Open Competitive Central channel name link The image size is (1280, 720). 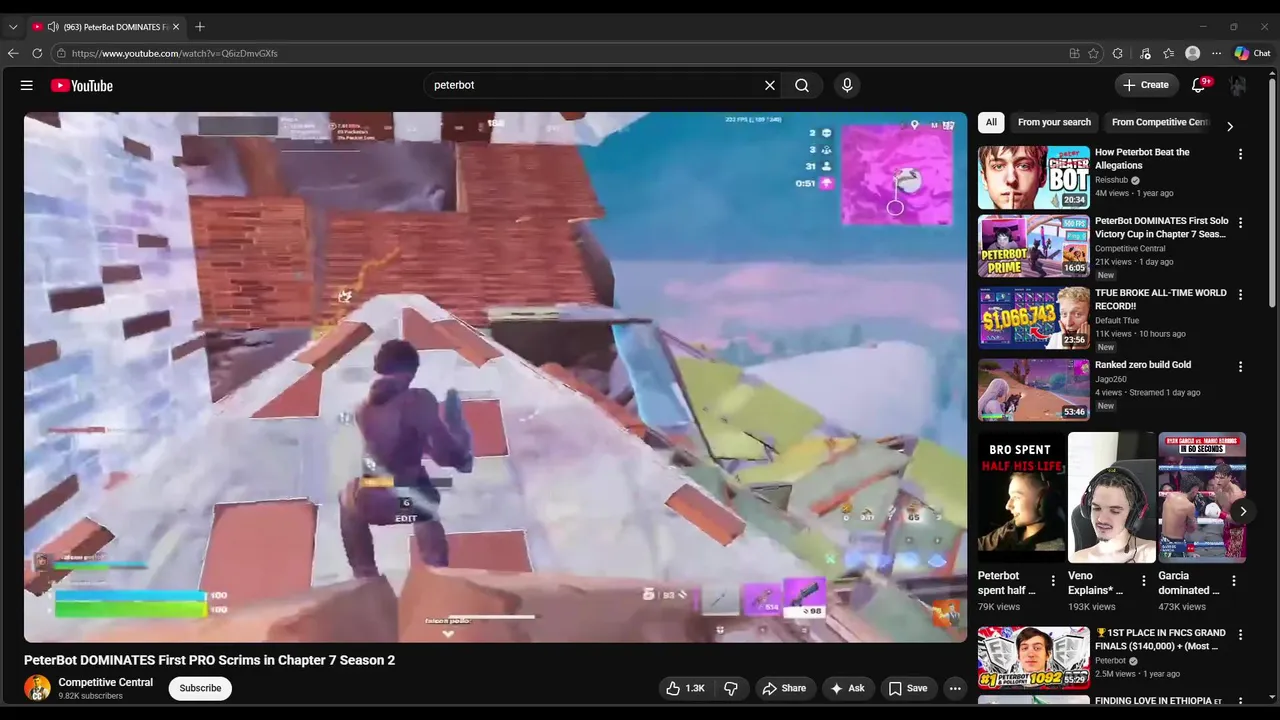click(x=106, y=682)
